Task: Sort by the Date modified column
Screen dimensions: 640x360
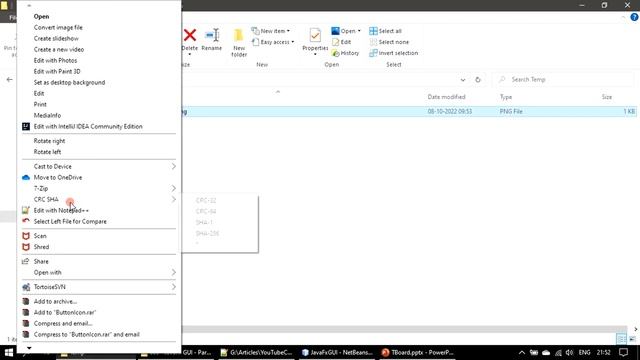Action: (446, 97)
